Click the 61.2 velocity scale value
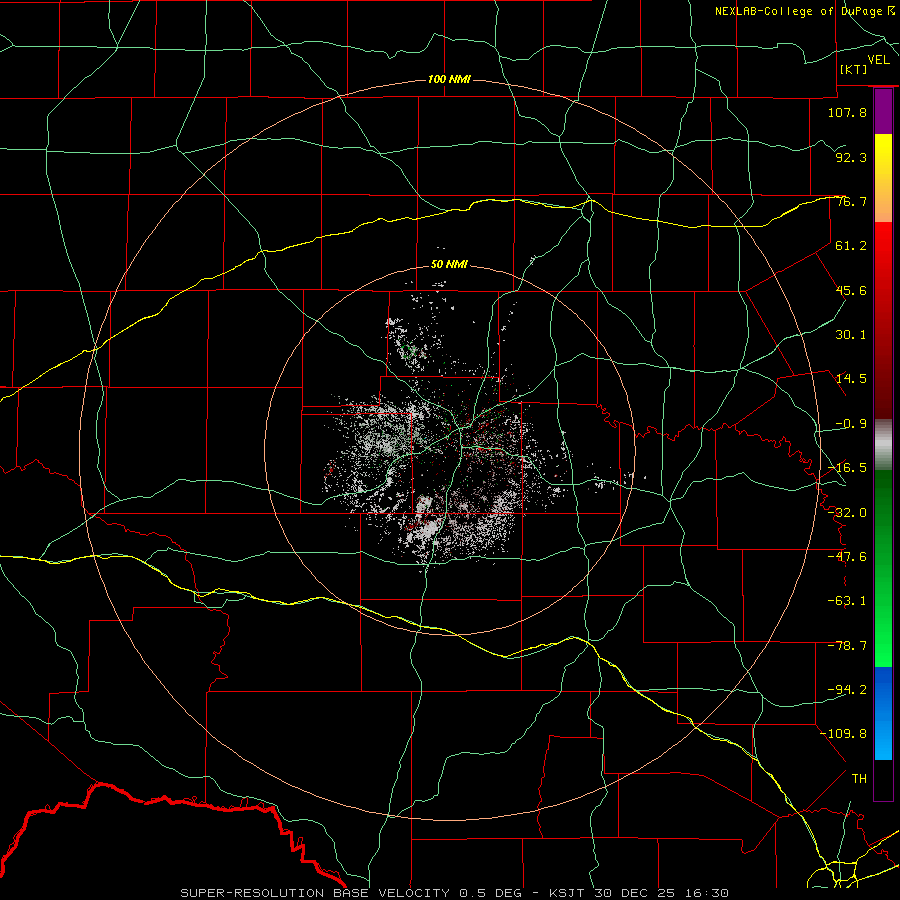 [851, 246]
